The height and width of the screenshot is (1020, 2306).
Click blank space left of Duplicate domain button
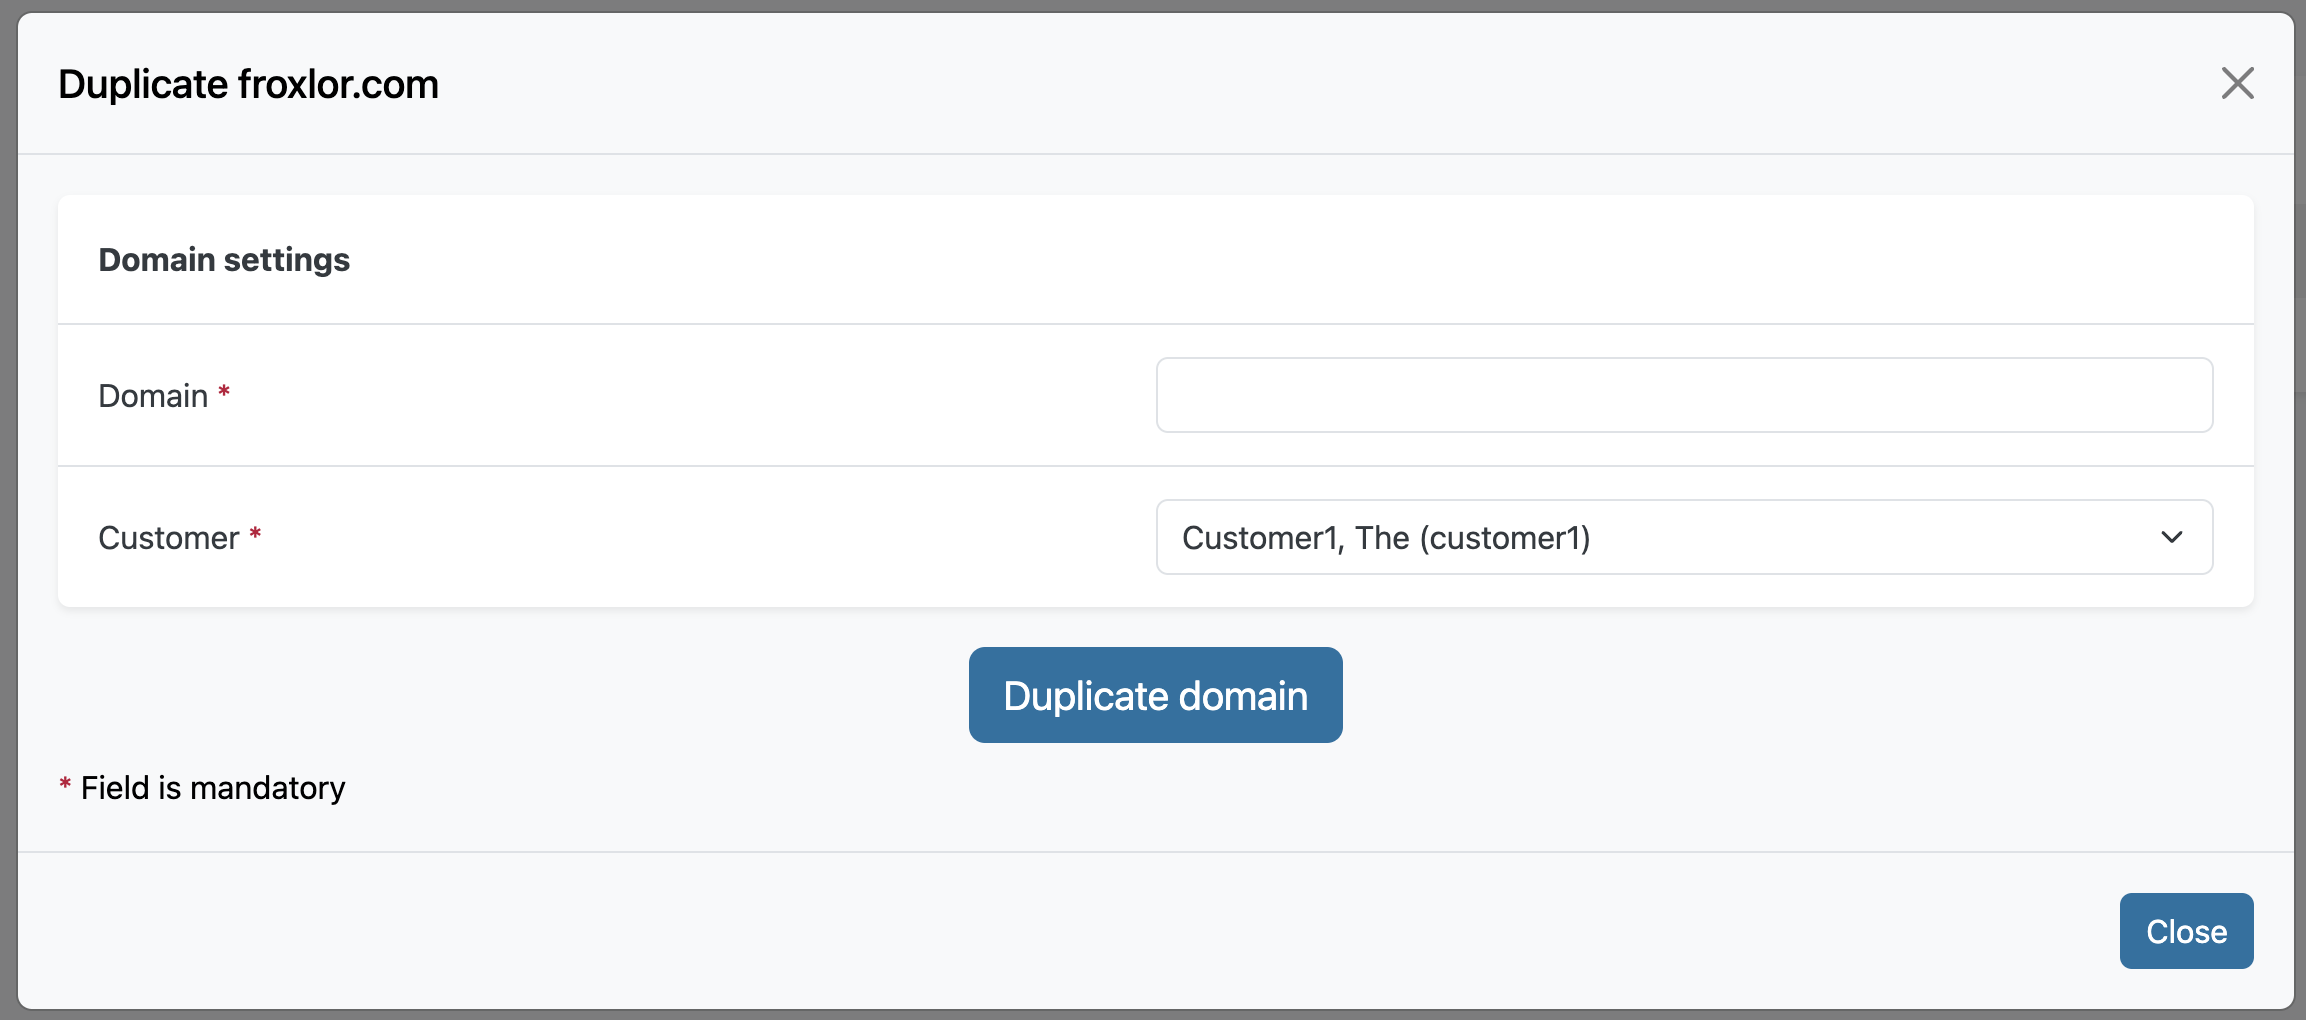click(500, 695)
